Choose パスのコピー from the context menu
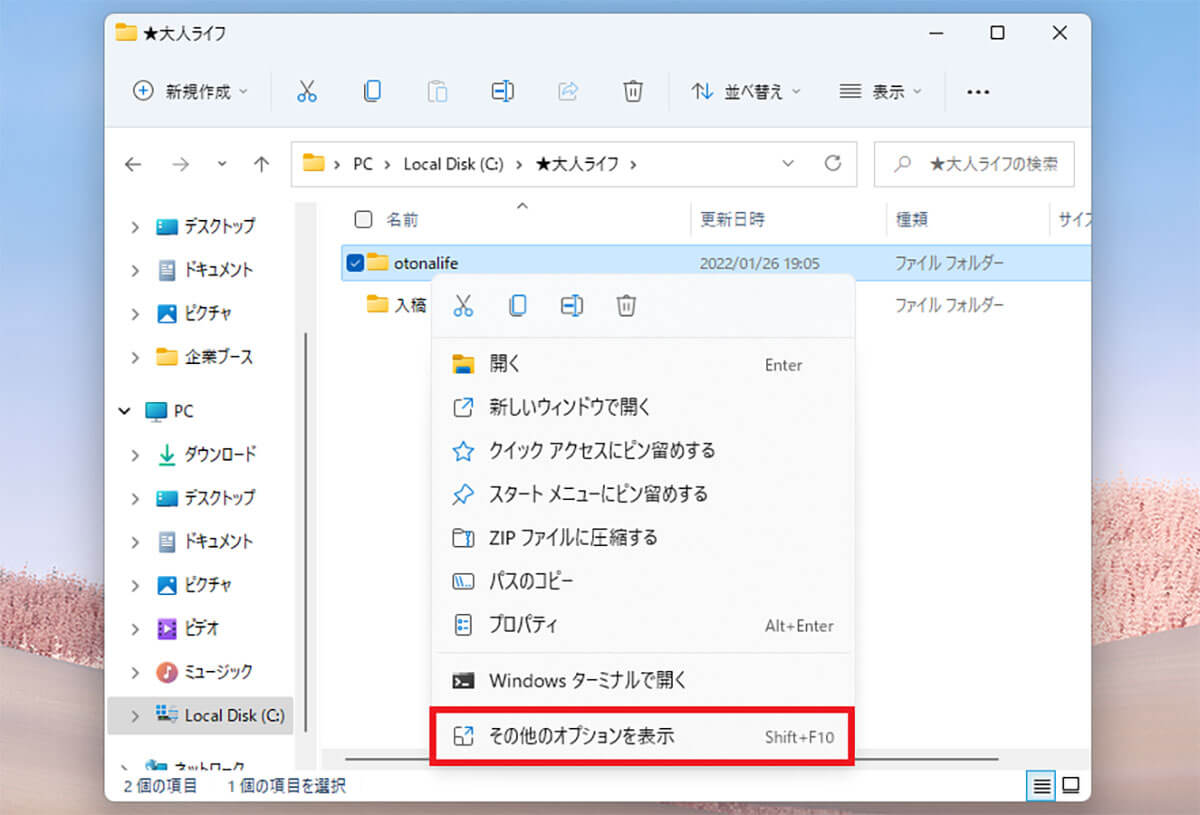The height and width of the screenshot is (815, 1200). (x=642, y=581)
